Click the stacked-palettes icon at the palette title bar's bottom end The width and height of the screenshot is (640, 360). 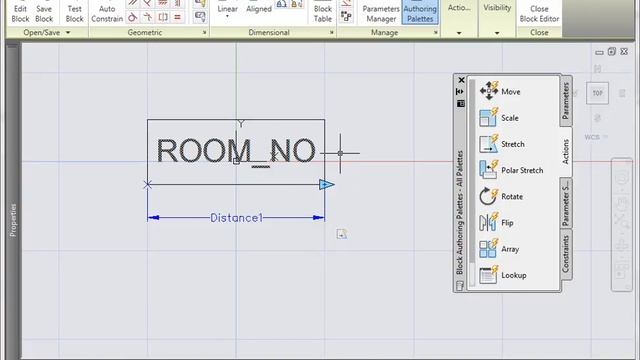[460, 285]
